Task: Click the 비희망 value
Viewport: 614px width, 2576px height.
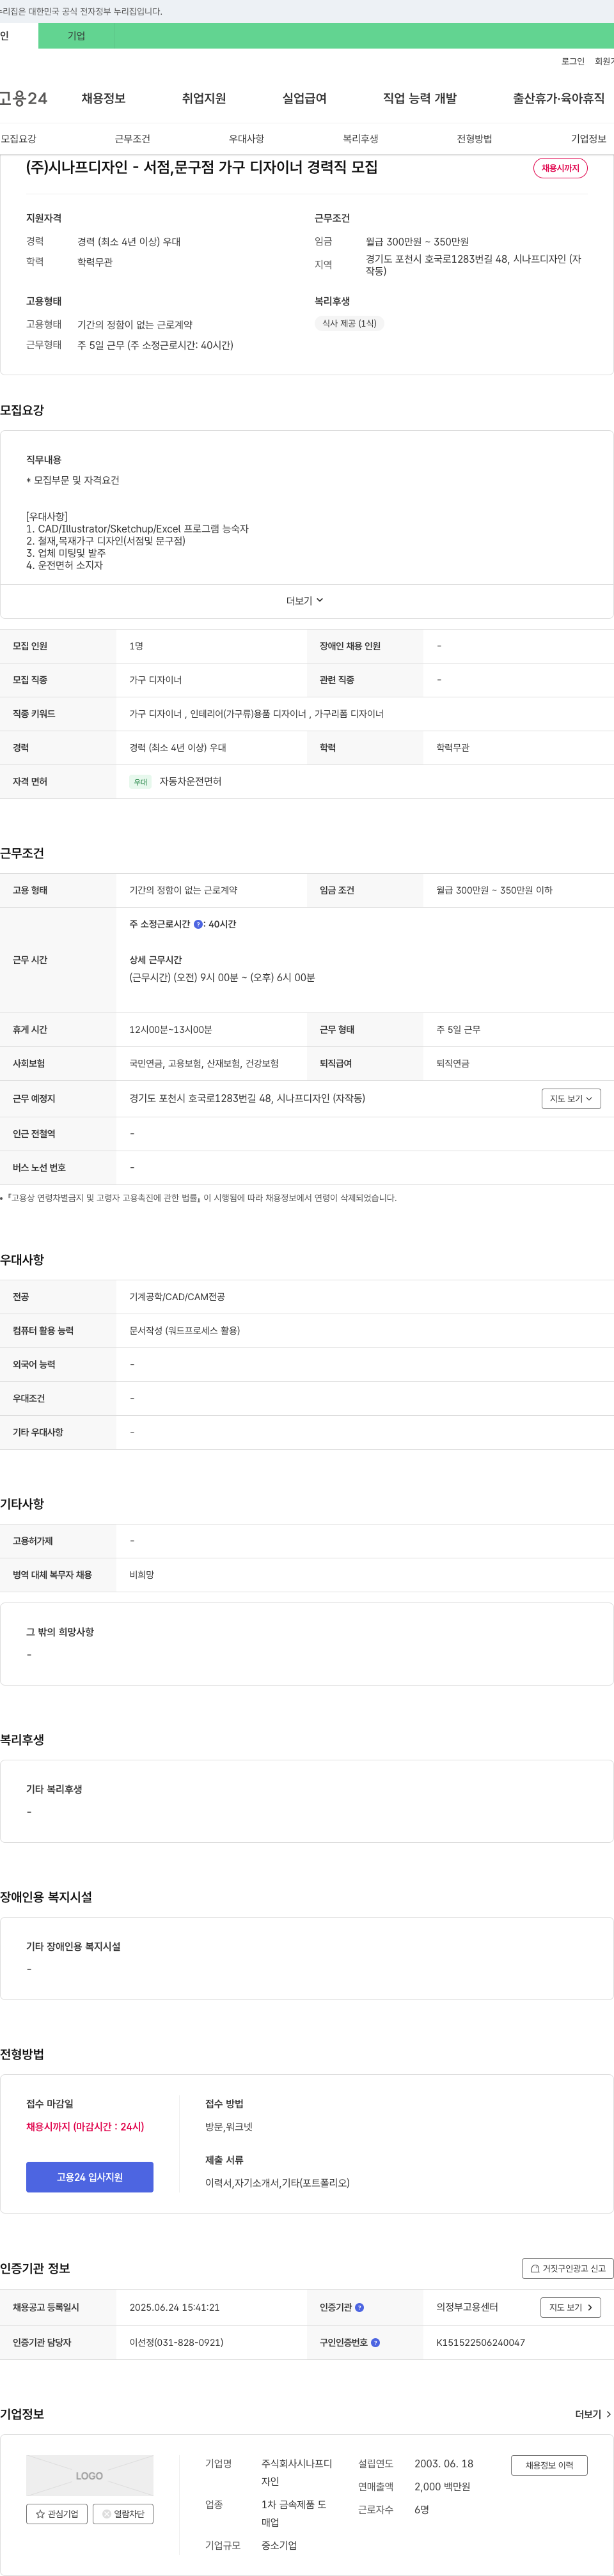Action: pos(142,1575)
